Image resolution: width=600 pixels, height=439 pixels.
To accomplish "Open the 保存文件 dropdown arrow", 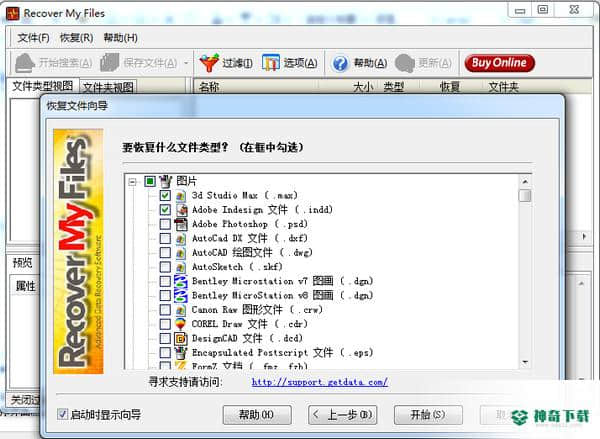I will (186, 63).
